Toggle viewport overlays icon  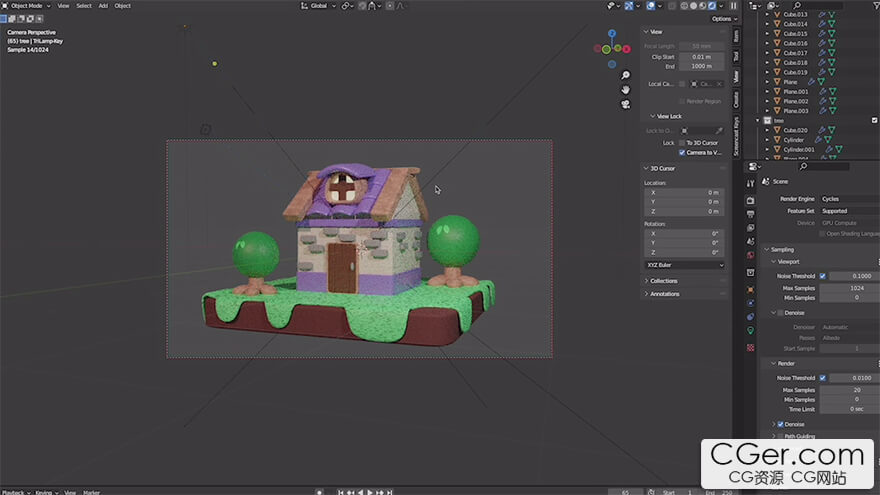(x=650, y=6)
